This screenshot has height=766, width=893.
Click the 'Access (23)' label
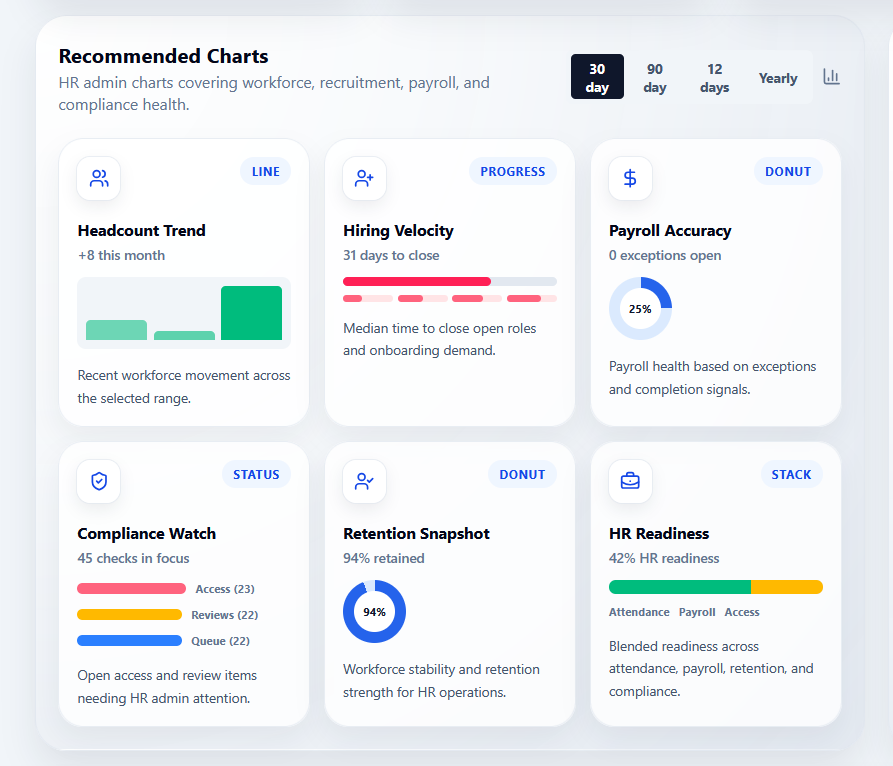pyautogui.click(x=225, y=589)
